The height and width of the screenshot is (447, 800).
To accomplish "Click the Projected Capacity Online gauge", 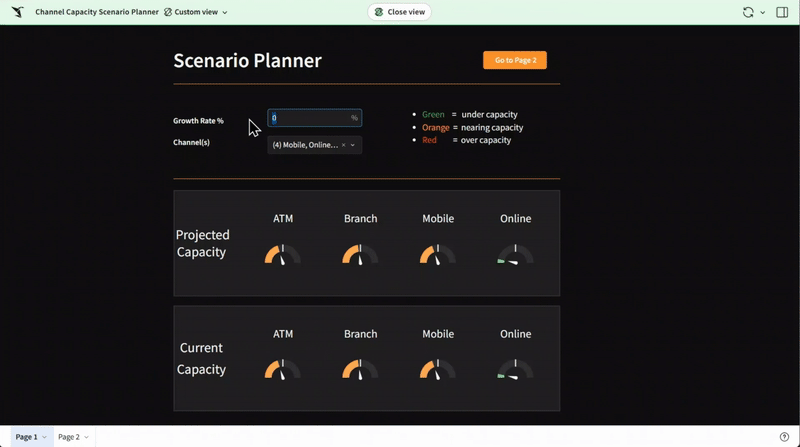I will tap(515, 254).
